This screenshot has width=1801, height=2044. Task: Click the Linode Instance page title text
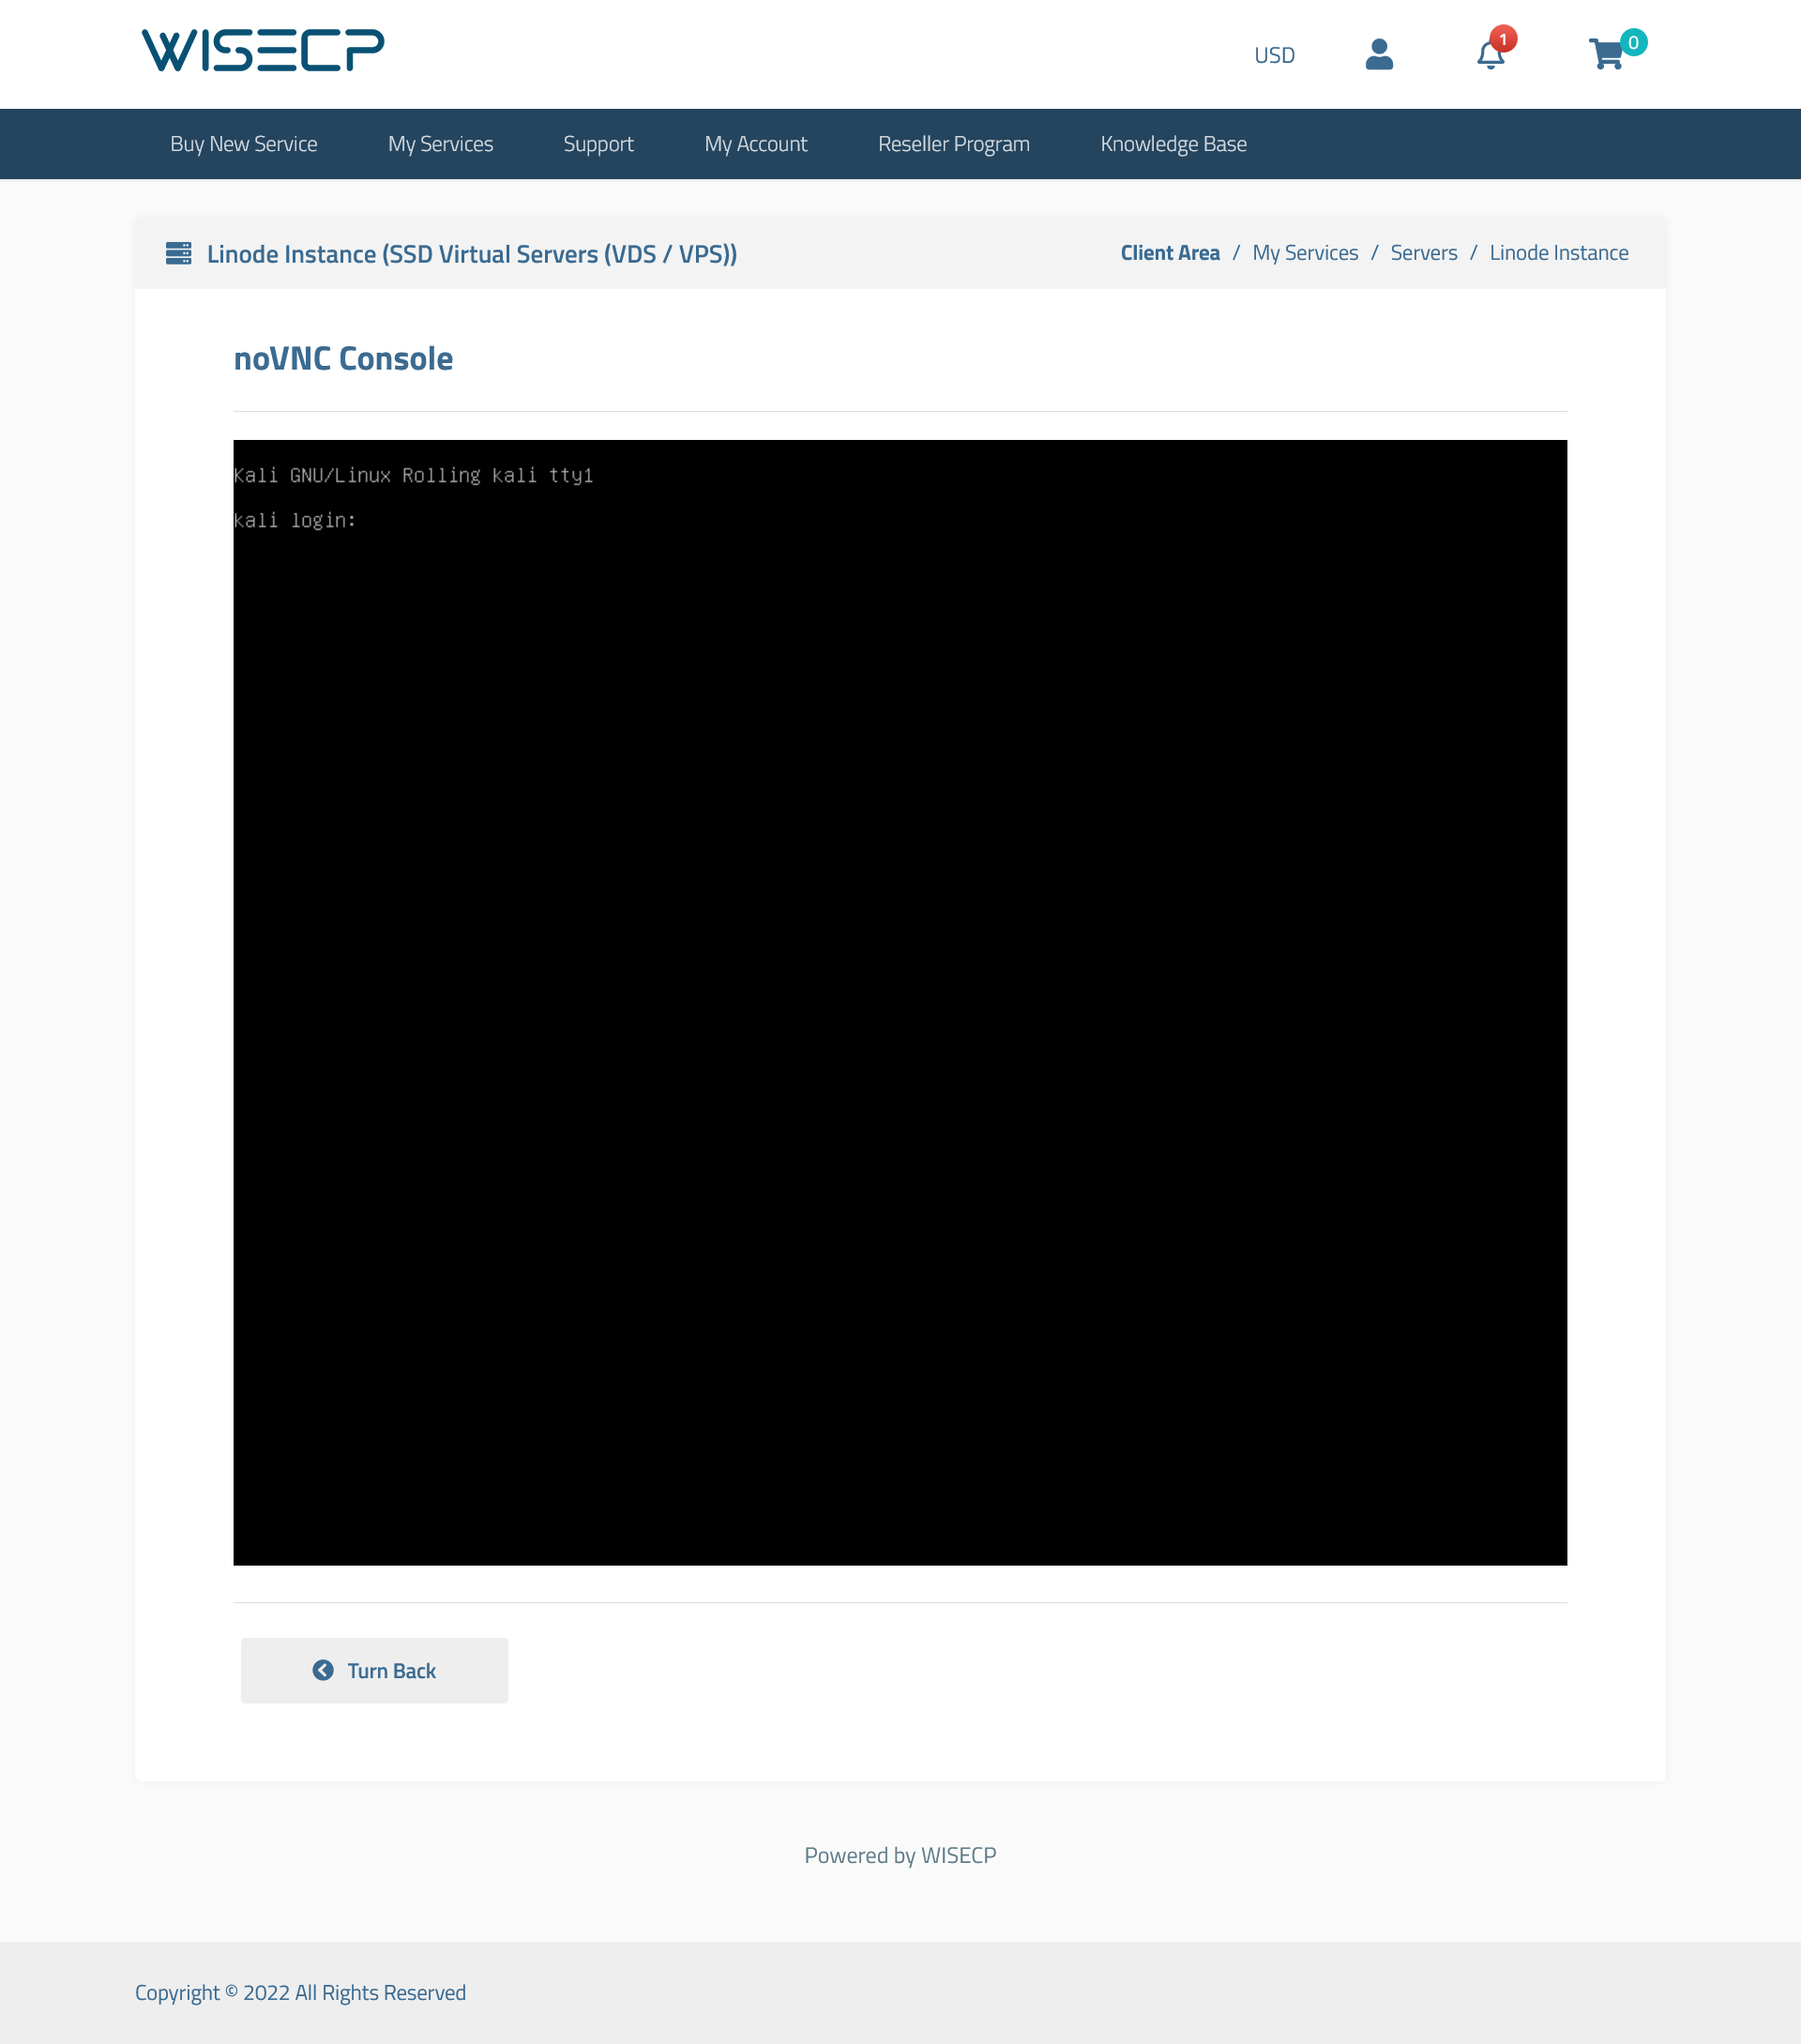click(472, 254)
